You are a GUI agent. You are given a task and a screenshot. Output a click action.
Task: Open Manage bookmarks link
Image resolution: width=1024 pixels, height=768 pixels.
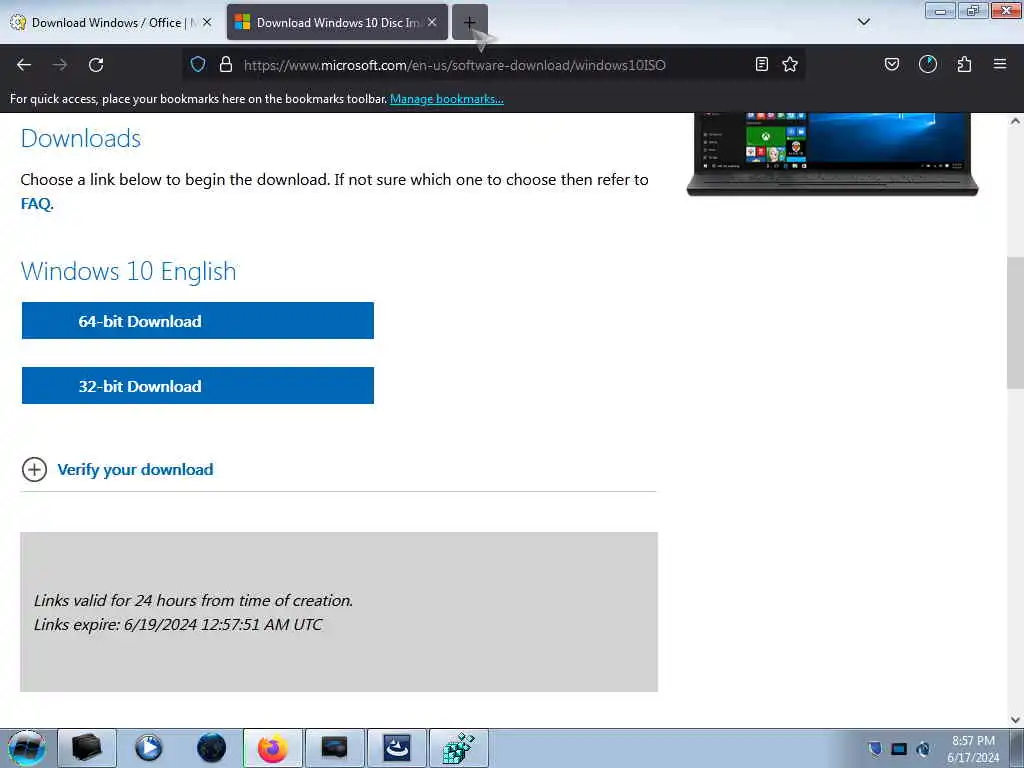tap(447, 99)
